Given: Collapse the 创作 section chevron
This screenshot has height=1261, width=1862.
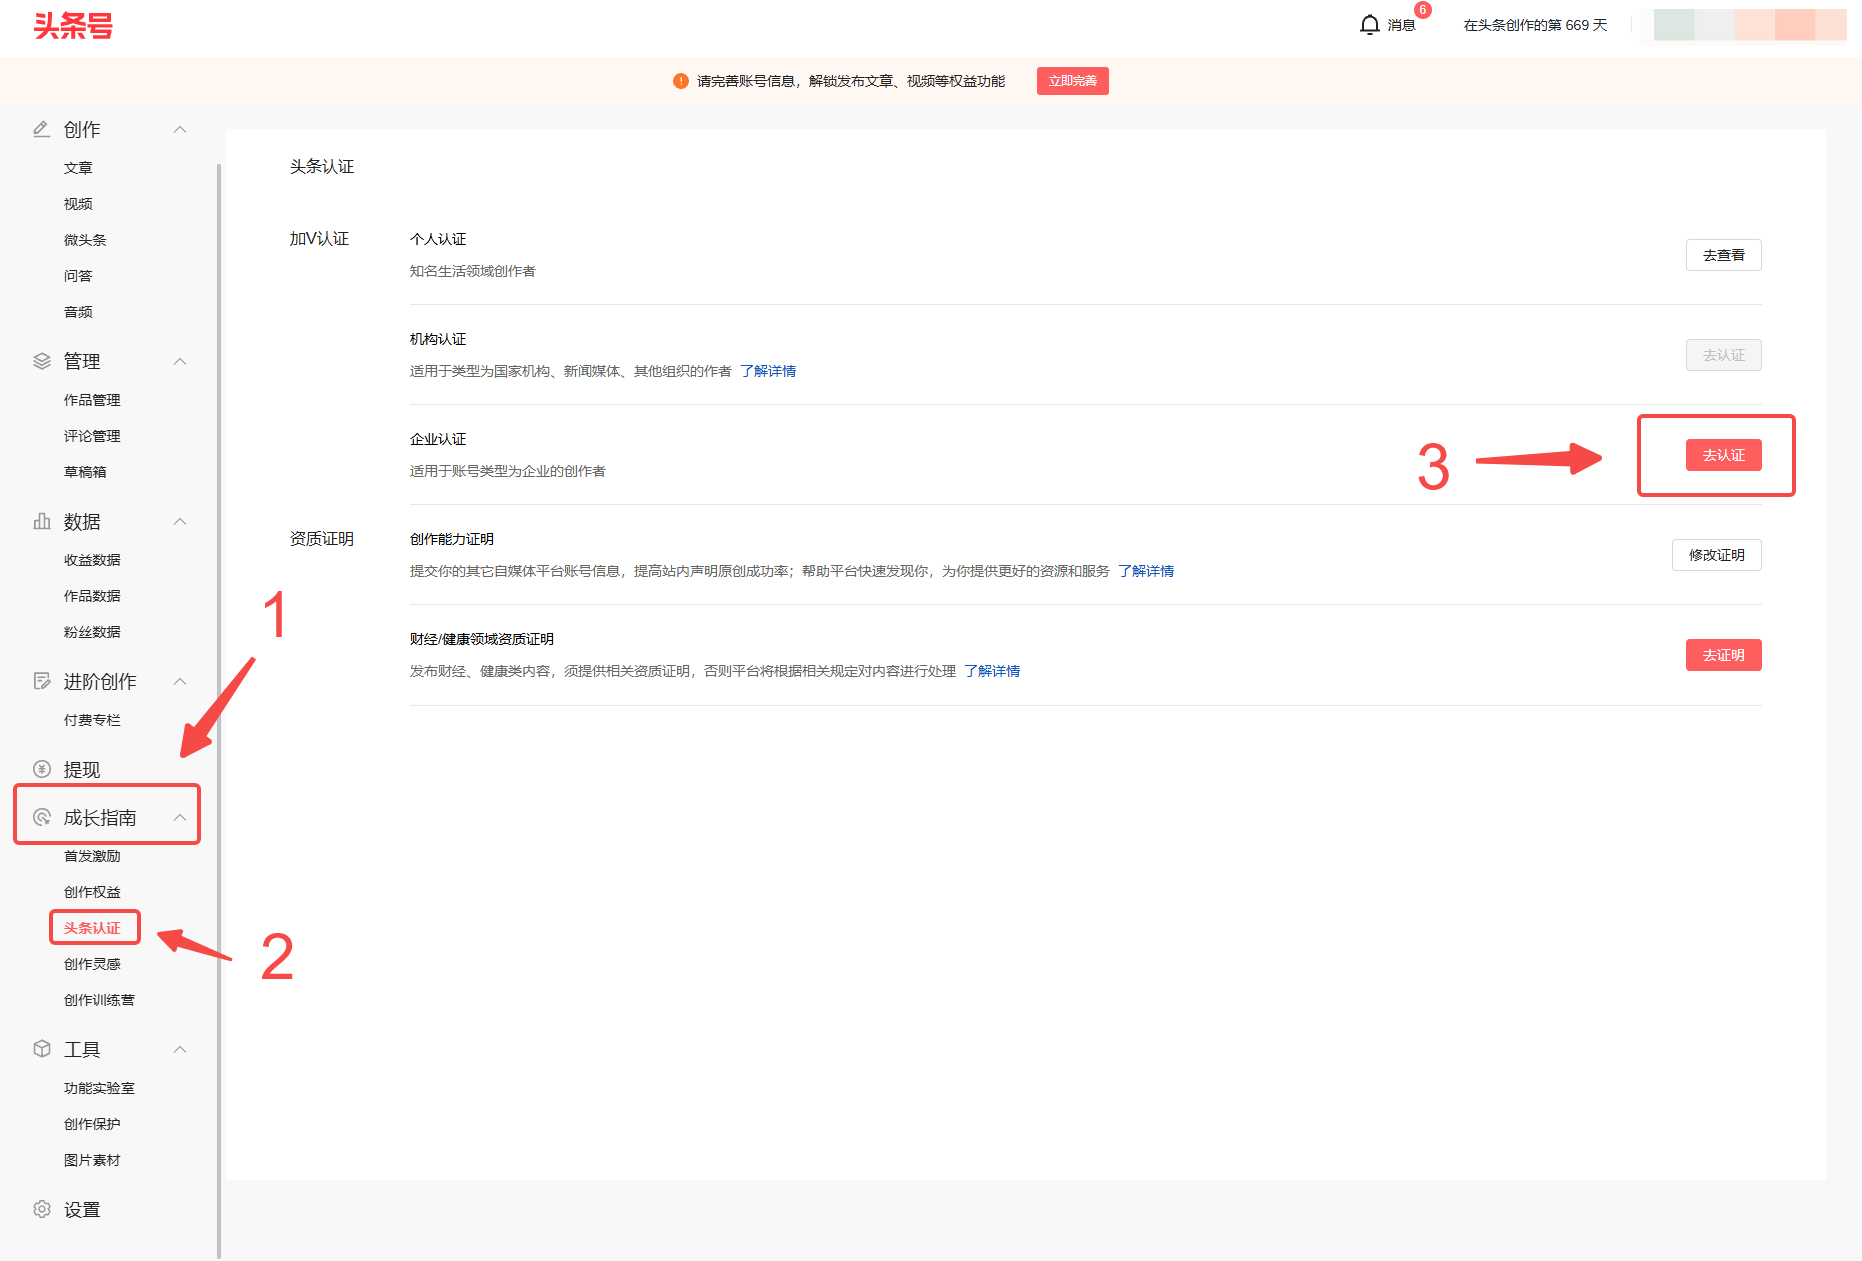Looking at the screenshot, I should (180, 129).
